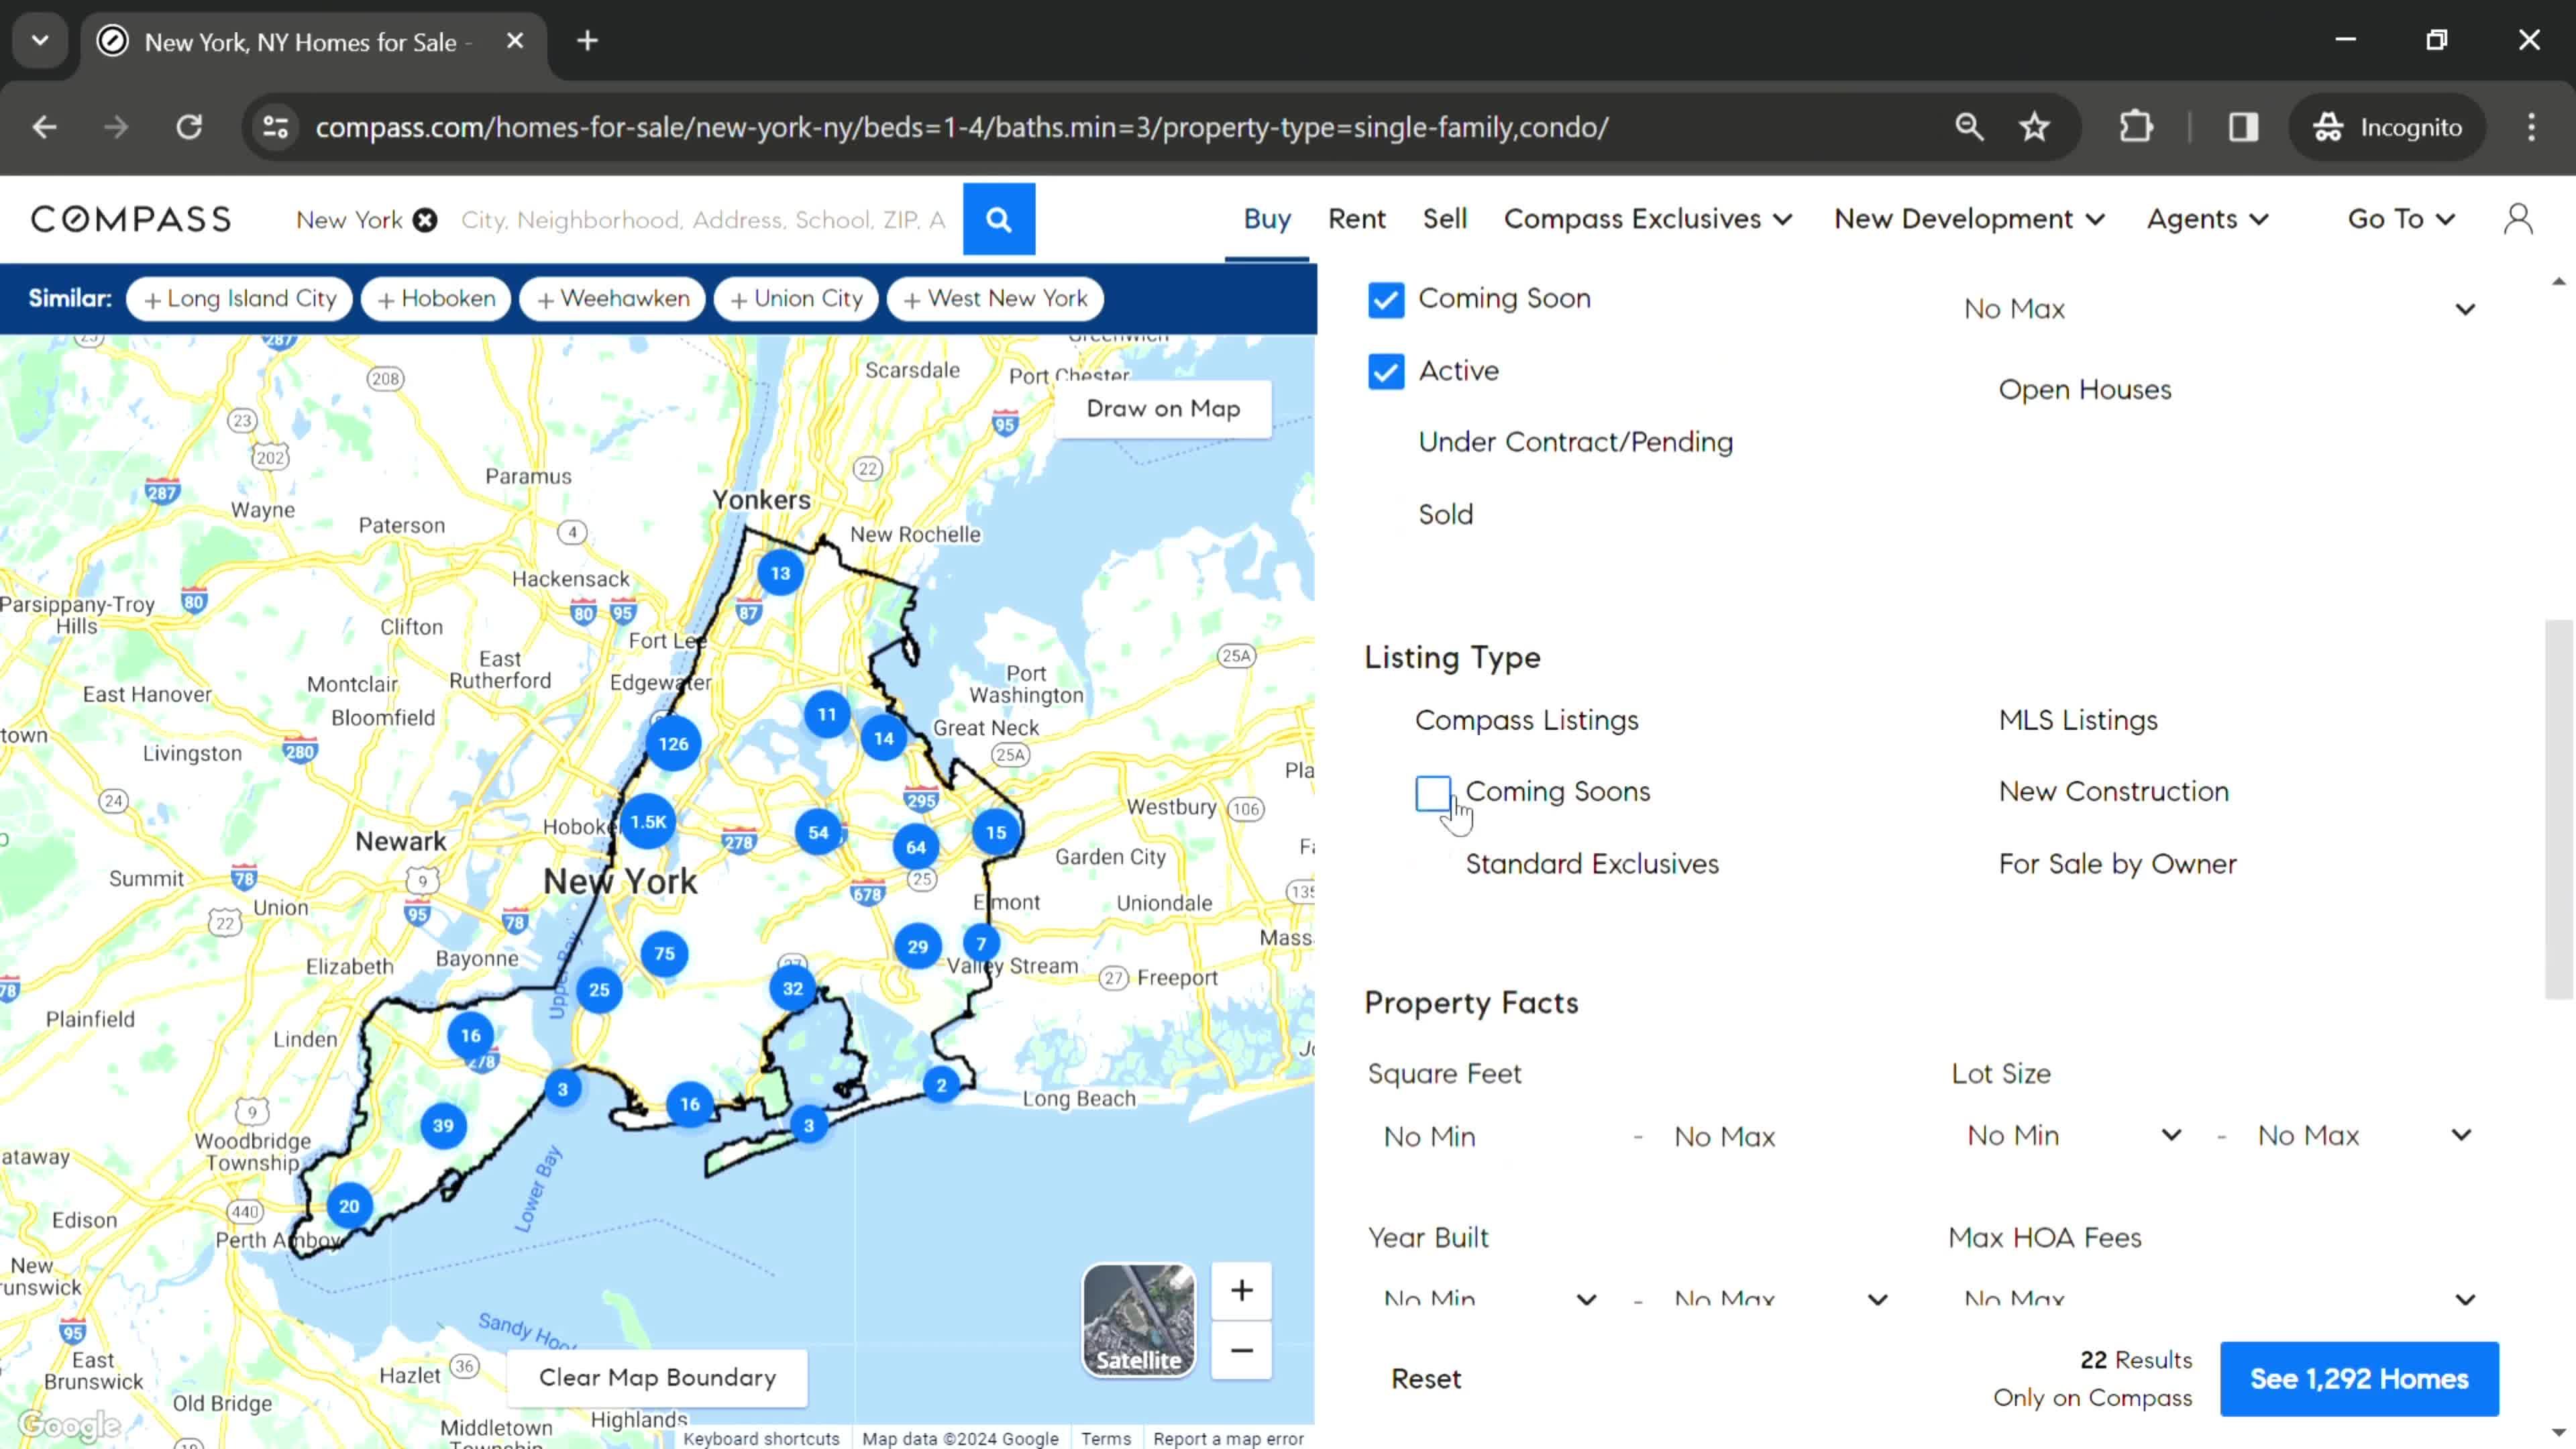Click the 126 listings cluster marker

click(673, 744)
